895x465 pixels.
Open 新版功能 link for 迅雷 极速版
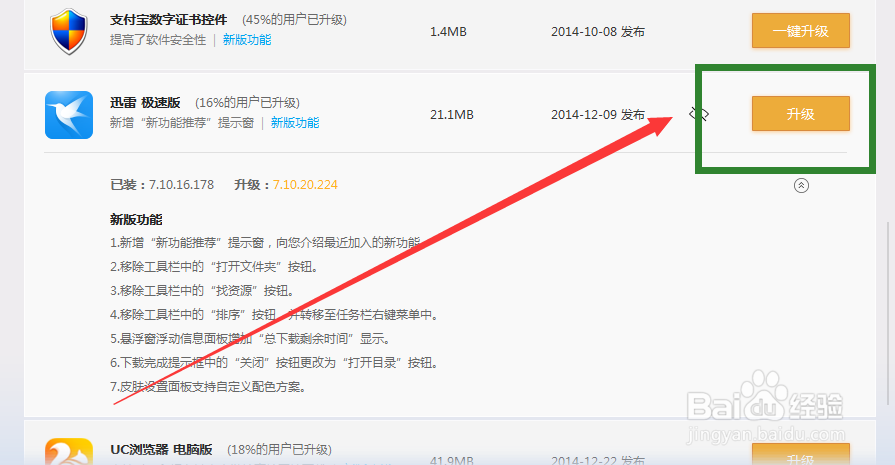(x=295, y=123)
